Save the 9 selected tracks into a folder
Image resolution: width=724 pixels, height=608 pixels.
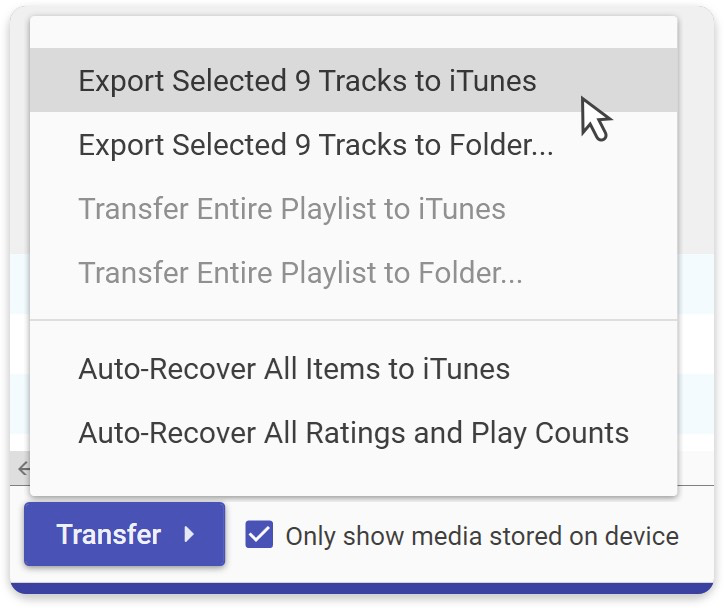coord(315,145)
